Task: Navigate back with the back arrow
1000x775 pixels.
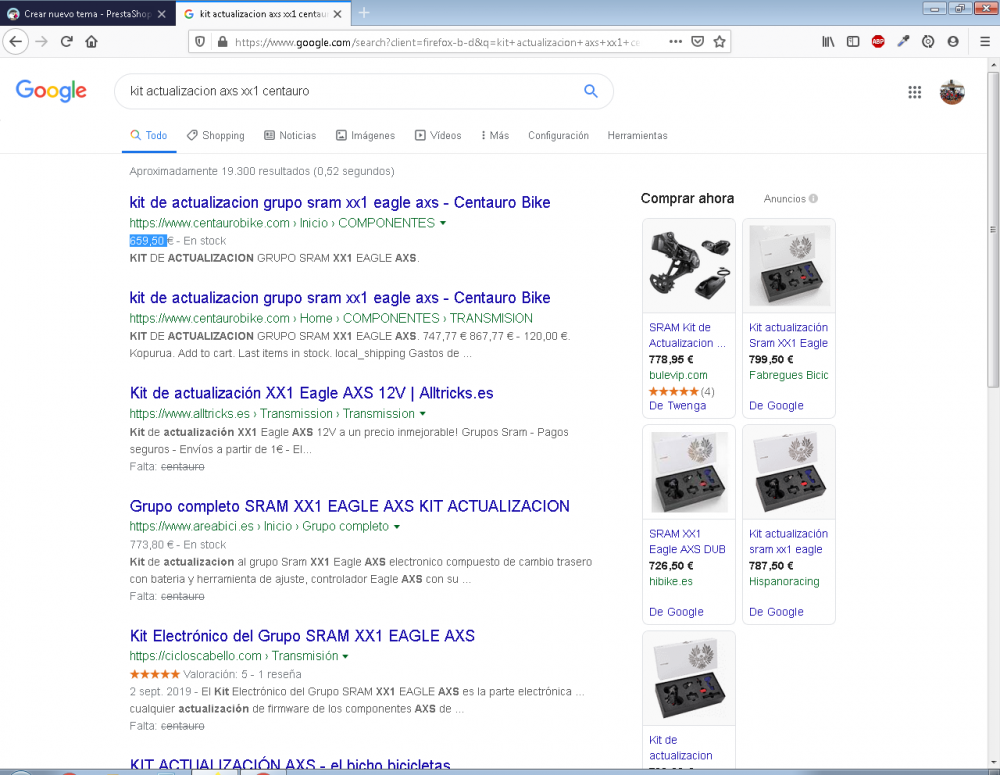Action: pyautogui.click(x=14, y=41)
